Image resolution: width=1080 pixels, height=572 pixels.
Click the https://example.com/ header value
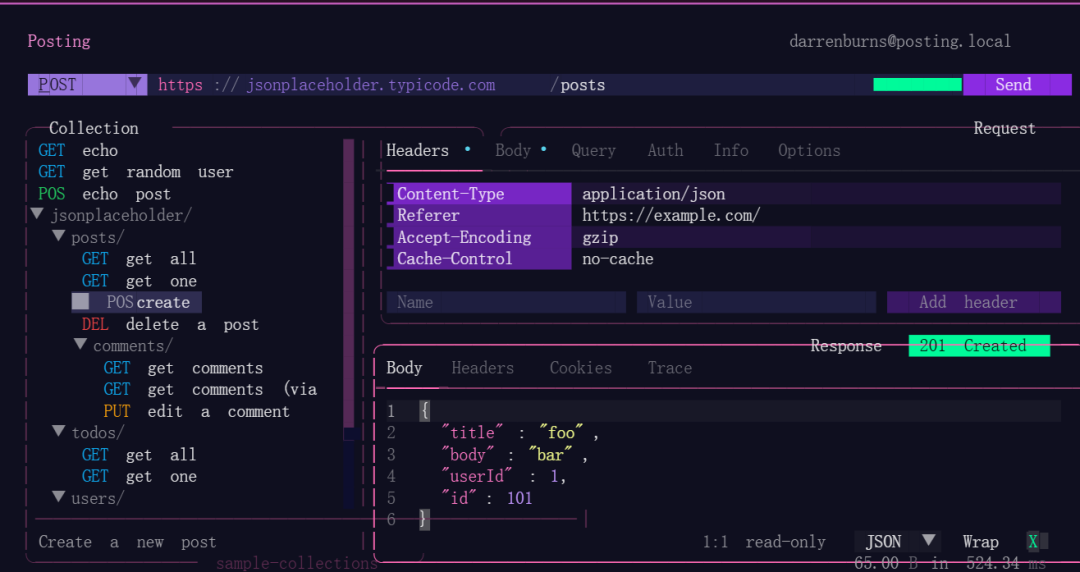(x=671, y=215)
